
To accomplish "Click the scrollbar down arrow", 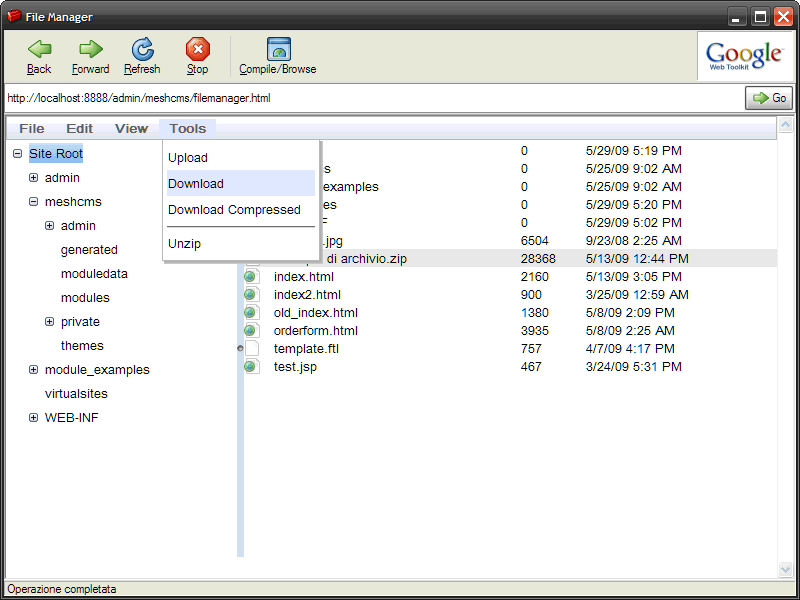I will [x=785, y=569].
